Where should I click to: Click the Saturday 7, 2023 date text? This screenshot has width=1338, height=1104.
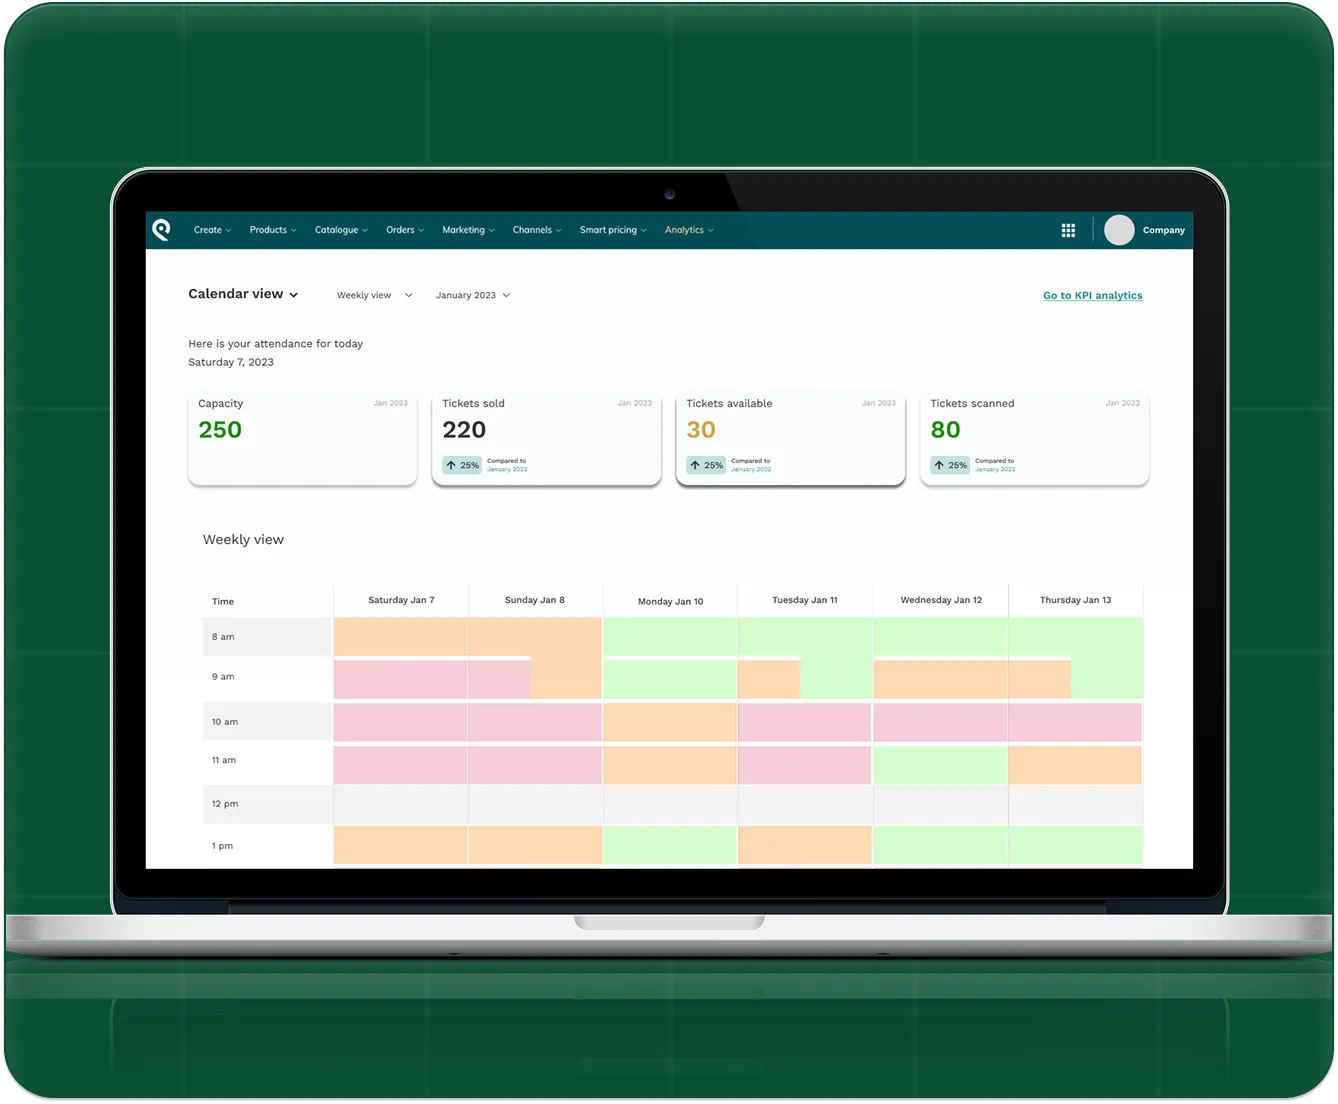click(231, 362)
